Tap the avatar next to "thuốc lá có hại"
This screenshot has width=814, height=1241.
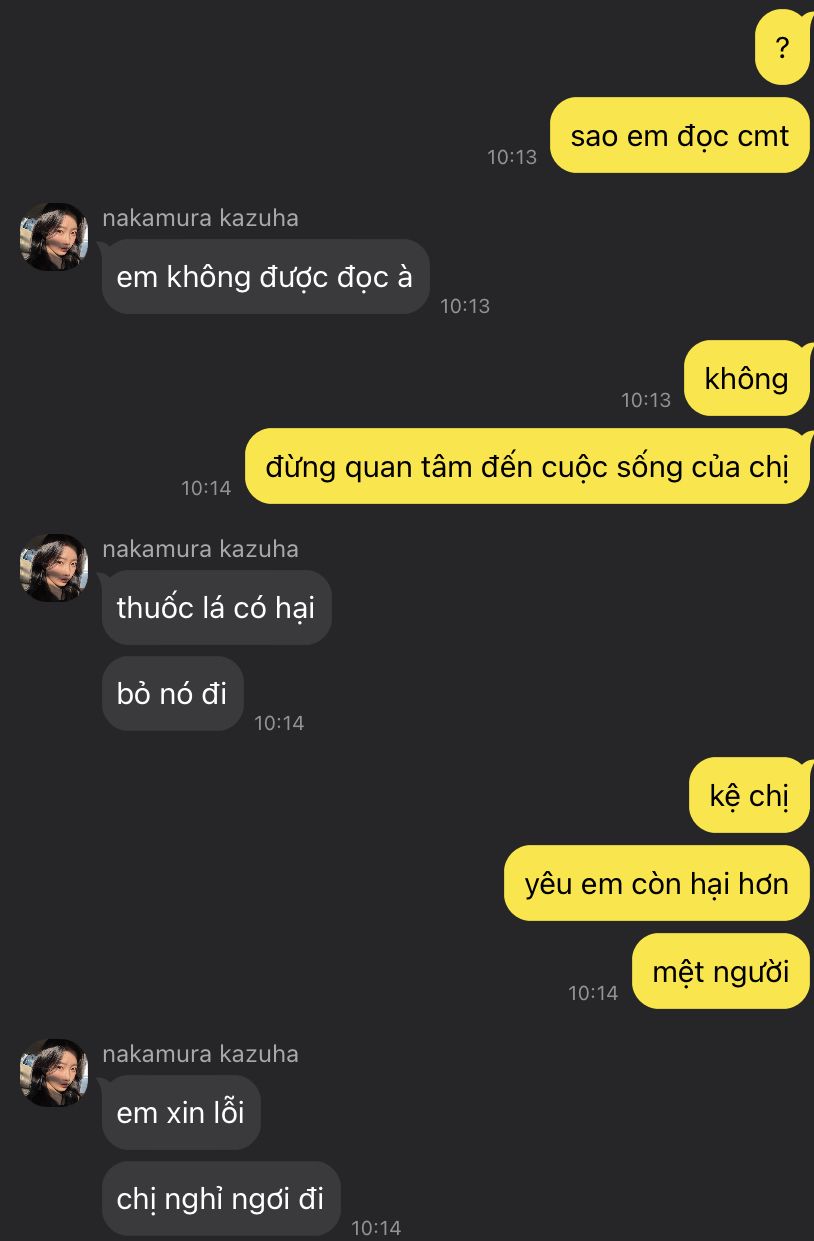[54, 568]
